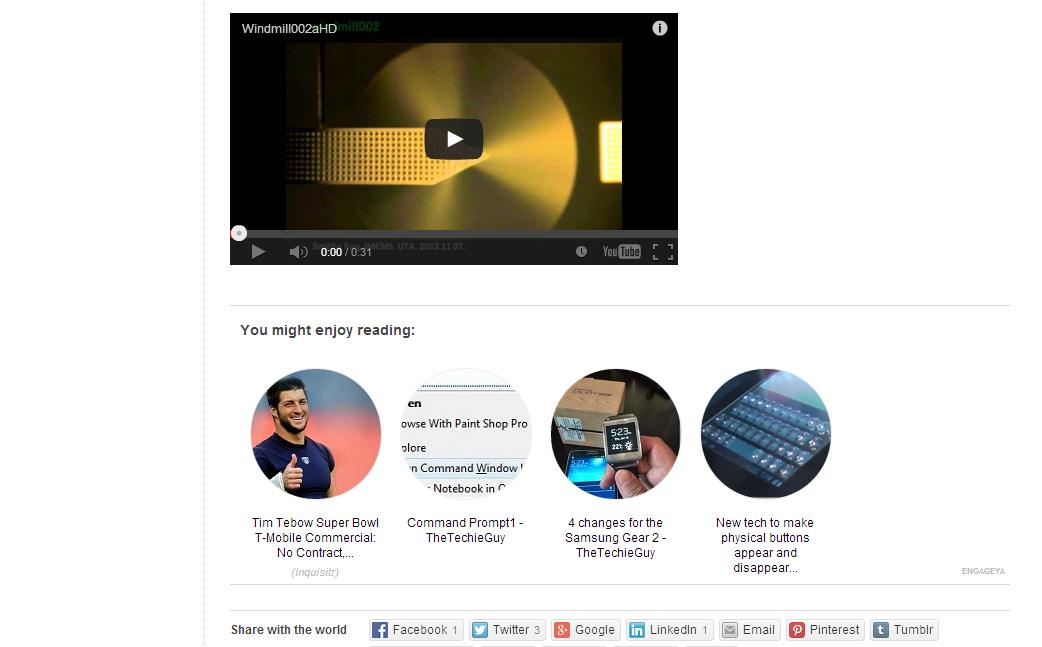
Task: Open the Command Prompt1 - TheTechieGuy link
Action: point(465,530)
